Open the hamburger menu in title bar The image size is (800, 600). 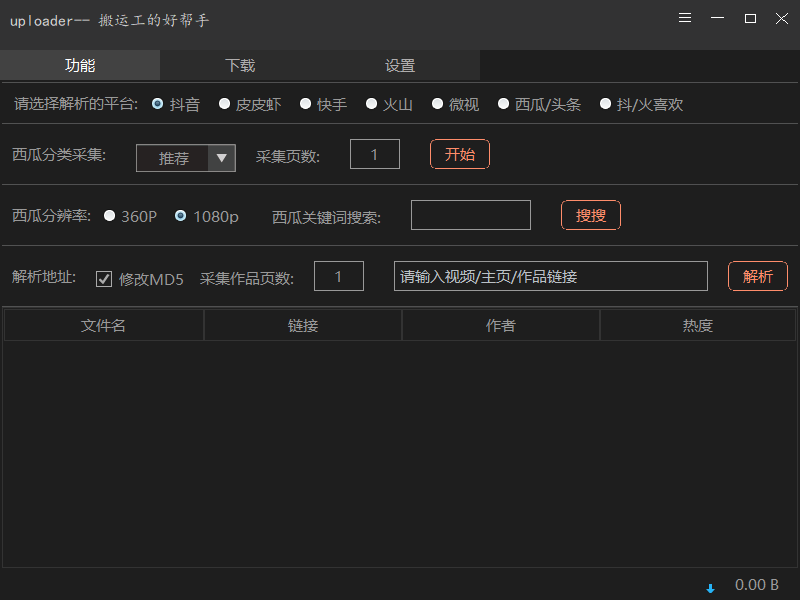pos(684,17)
